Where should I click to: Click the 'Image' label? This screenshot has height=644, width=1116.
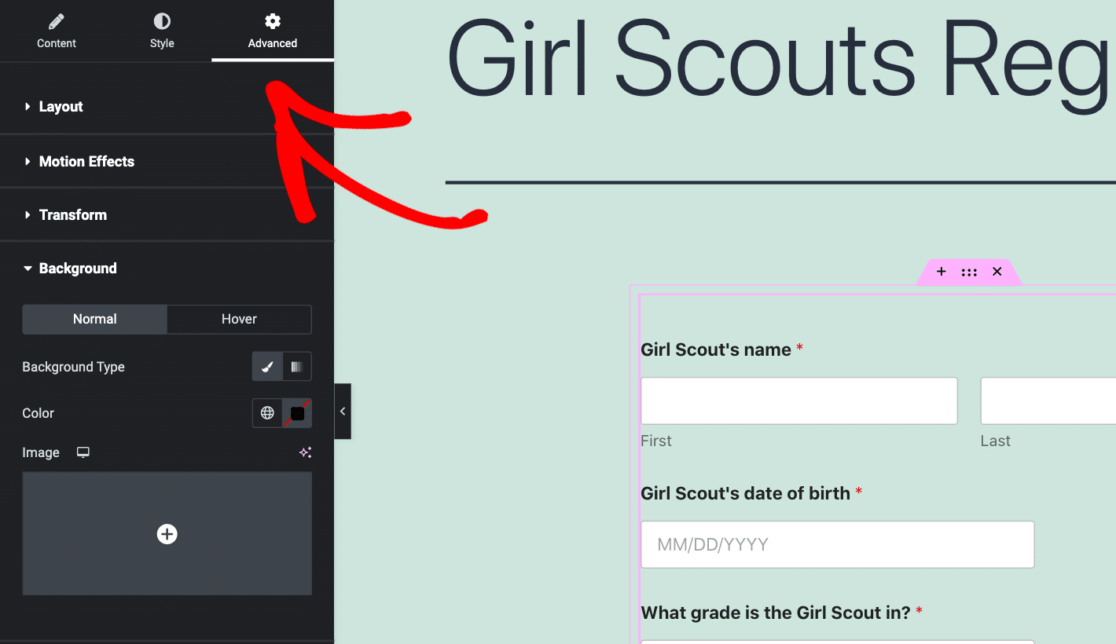pos(41,453)
